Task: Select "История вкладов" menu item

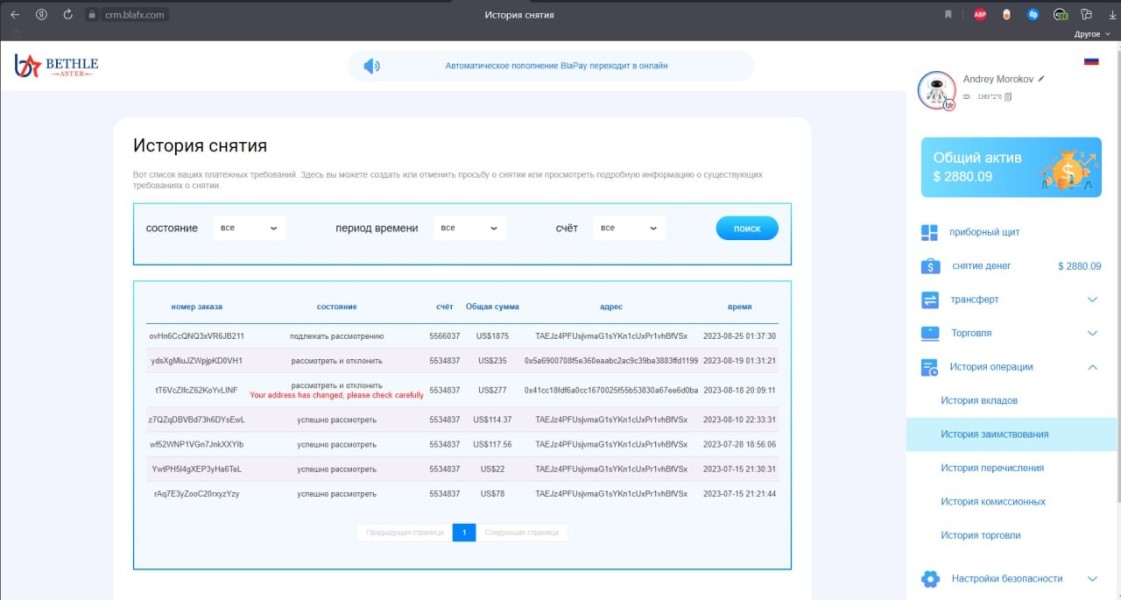Action: click(x=979, y=401)
